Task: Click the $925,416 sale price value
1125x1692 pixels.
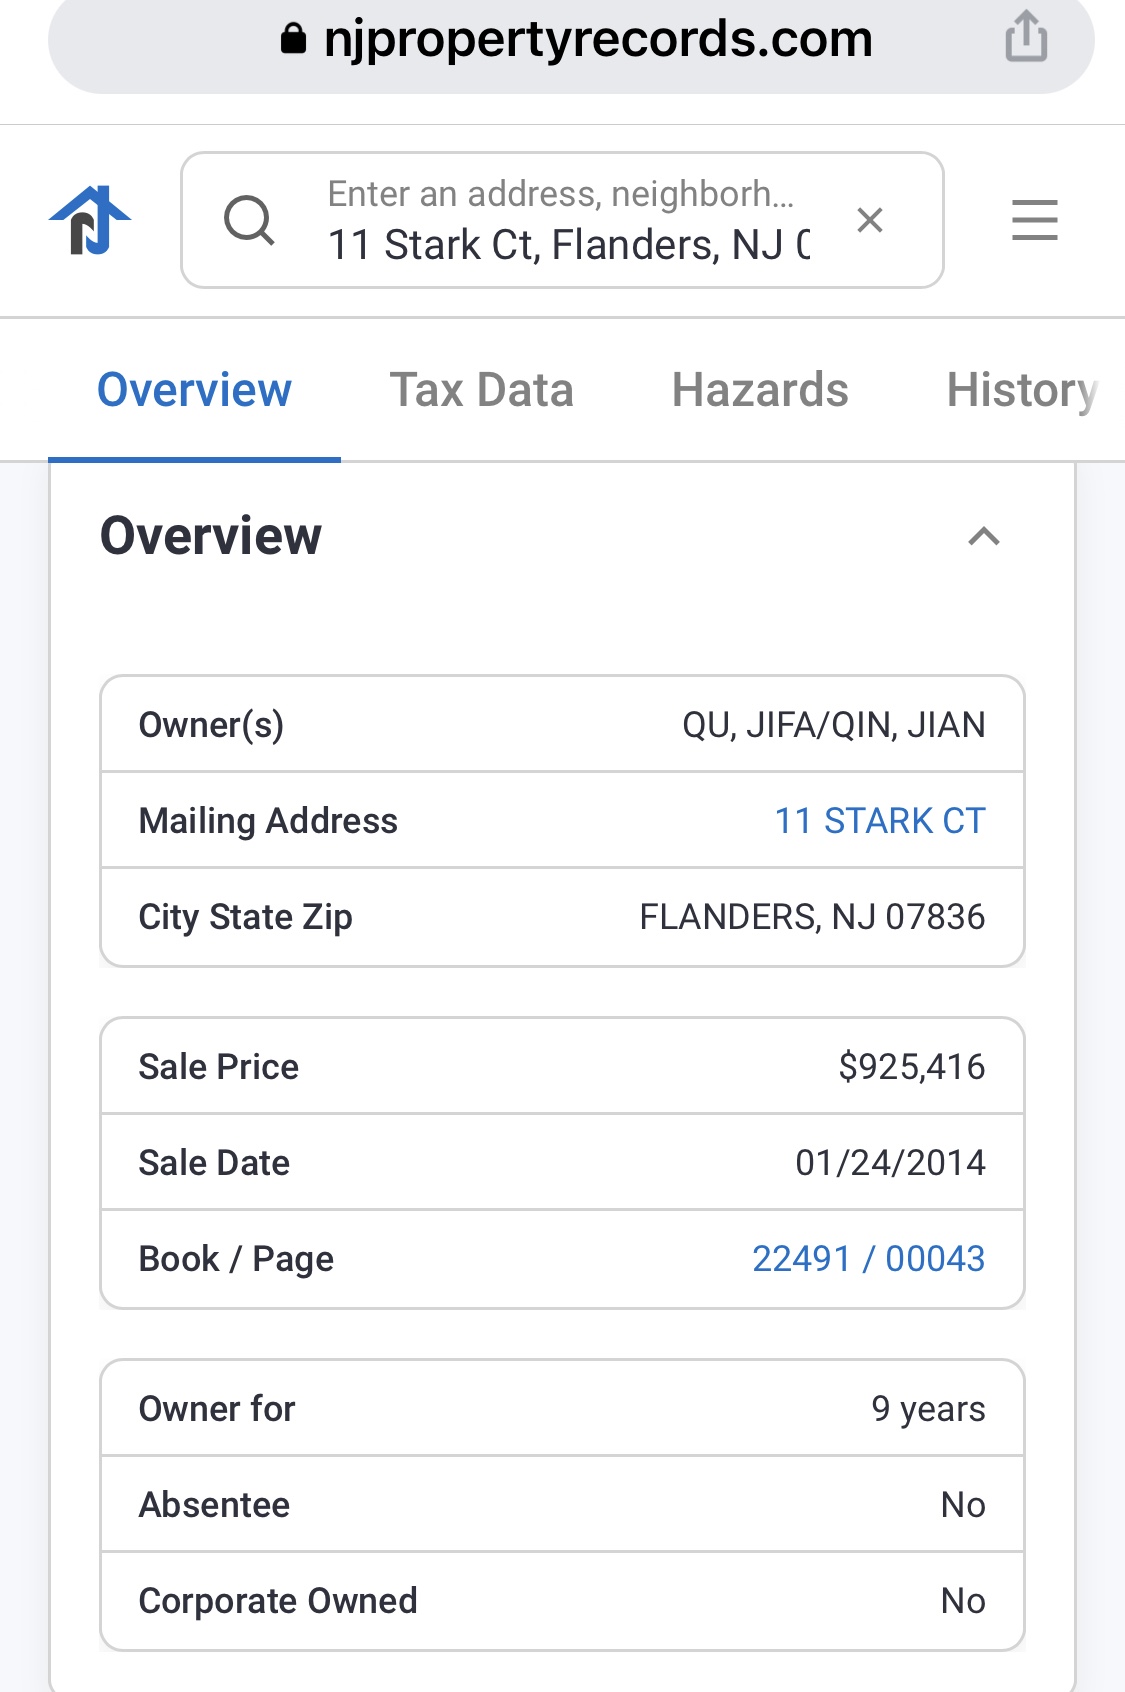Action: tap(911, 1067)
